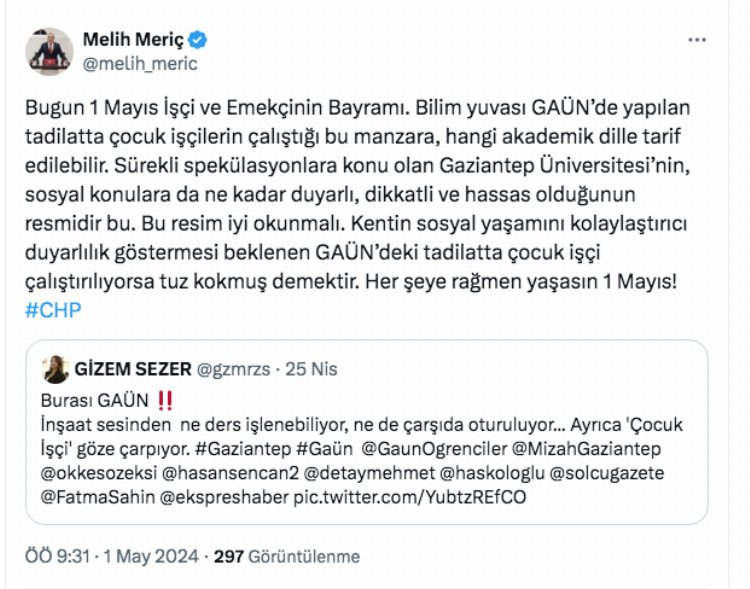Viewport: 750px width, 589px height.
Task: Open the three-dot more options menu
Action: click(696, 40)
